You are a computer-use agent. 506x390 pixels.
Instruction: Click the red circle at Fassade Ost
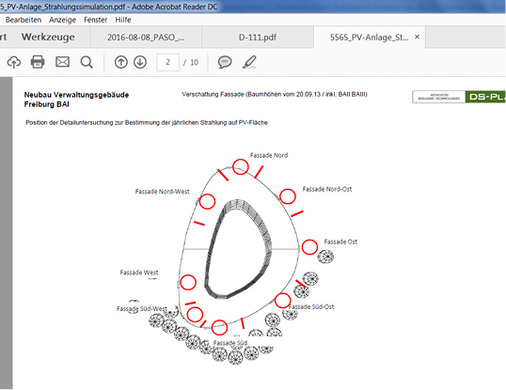310,247
